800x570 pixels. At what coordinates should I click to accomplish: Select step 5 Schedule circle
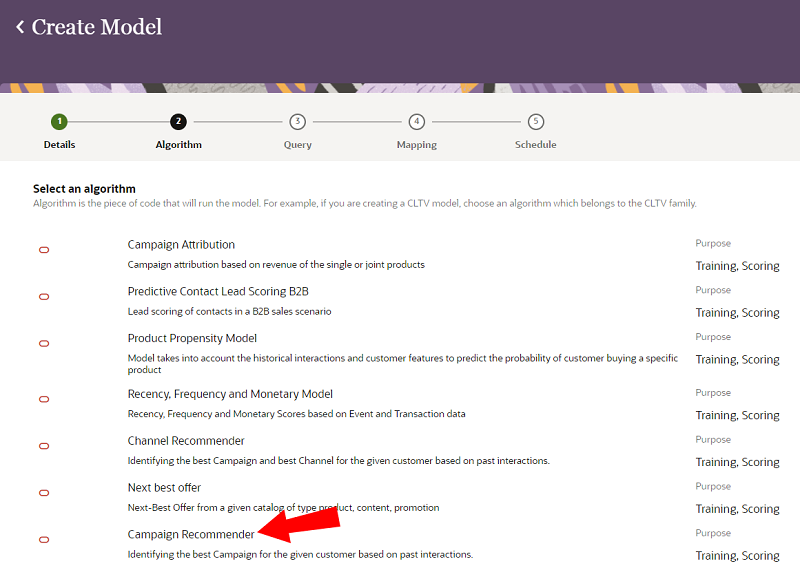point(536,122)
